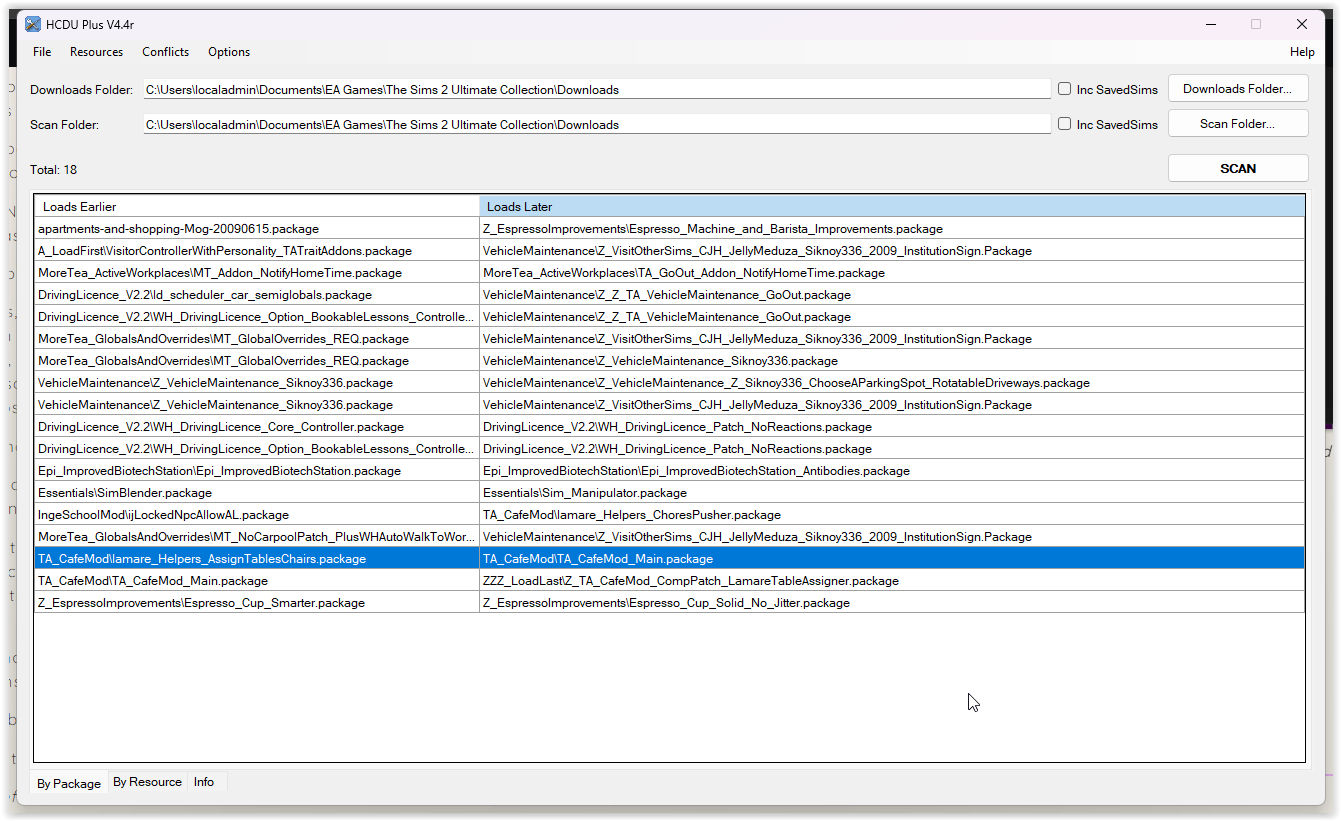Open the Help menu

point(1302,52)
